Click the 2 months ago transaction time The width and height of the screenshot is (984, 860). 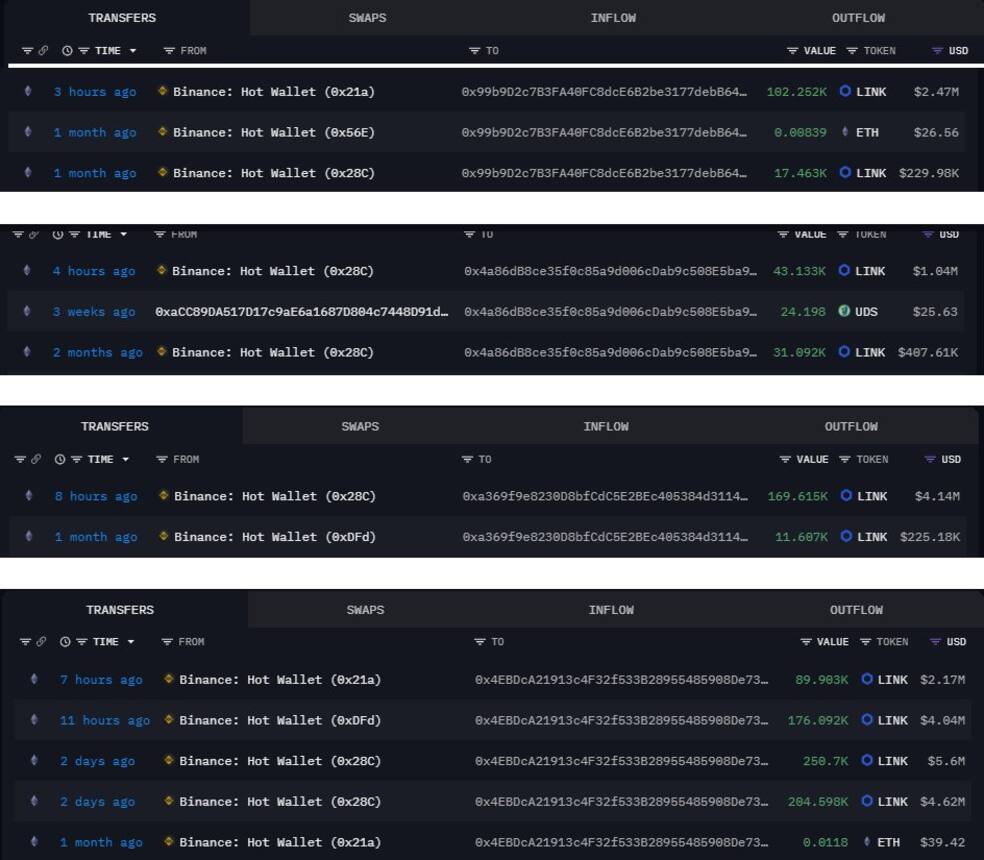97,352
